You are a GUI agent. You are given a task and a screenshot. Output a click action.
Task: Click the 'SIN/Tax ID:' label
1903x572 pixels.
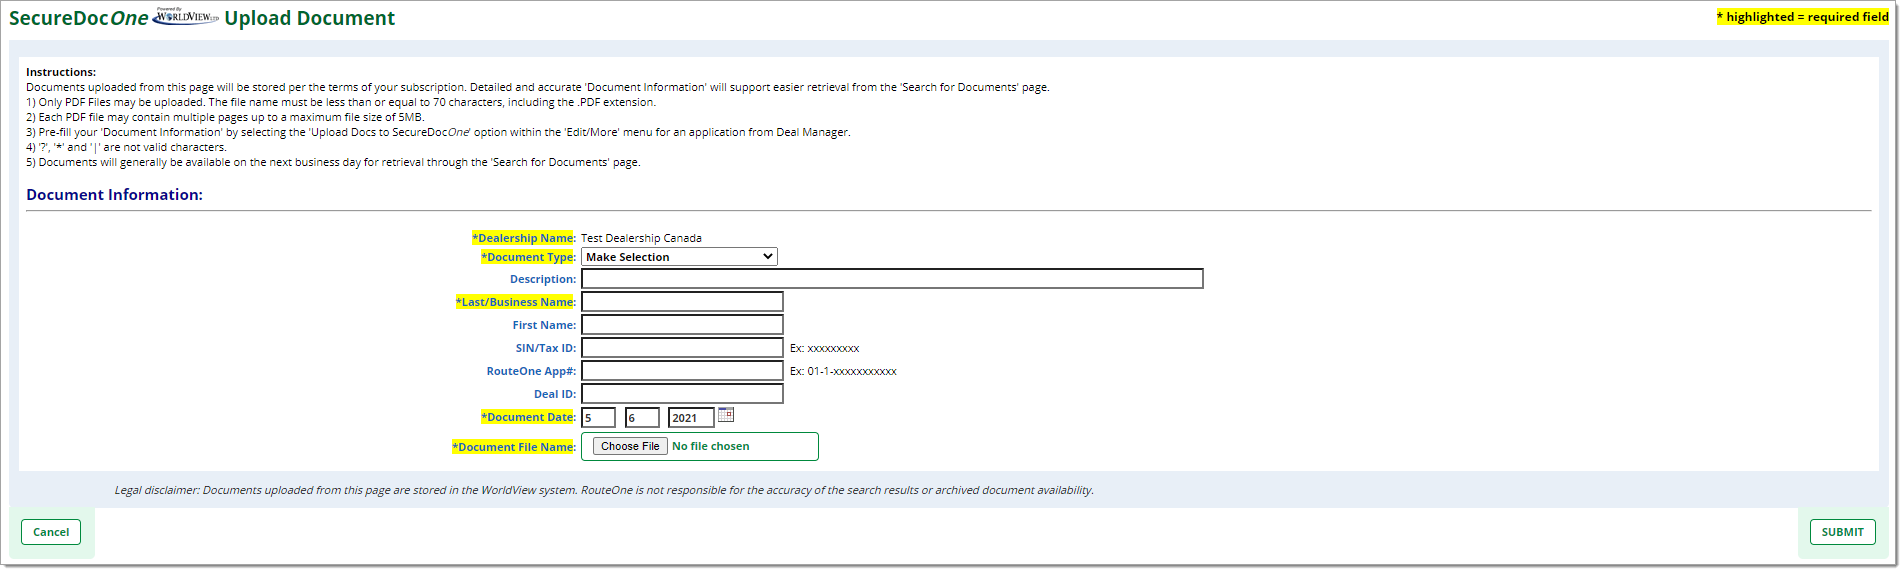tap(546, 348)
